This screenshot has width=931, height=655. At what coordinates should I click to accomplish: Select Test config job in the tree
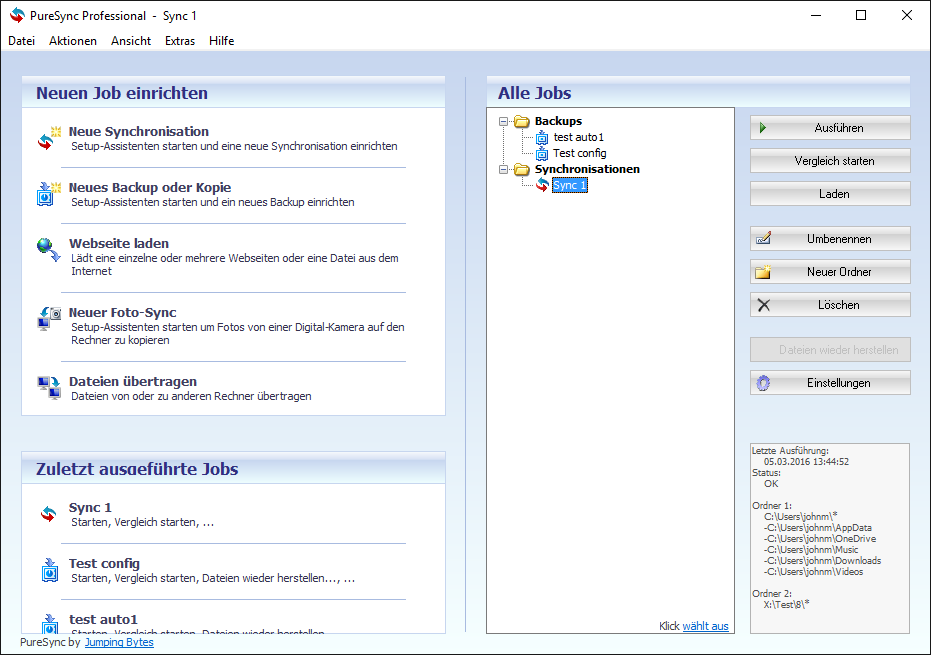tap(579, 153)
